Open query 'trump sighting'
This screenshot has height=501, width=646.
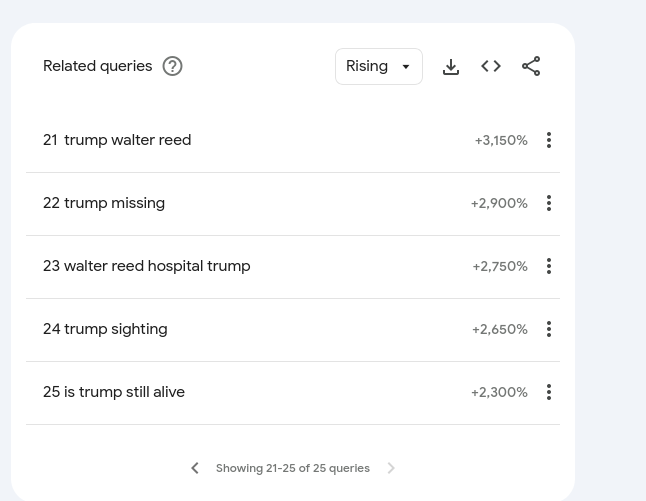tap(116, 329)
